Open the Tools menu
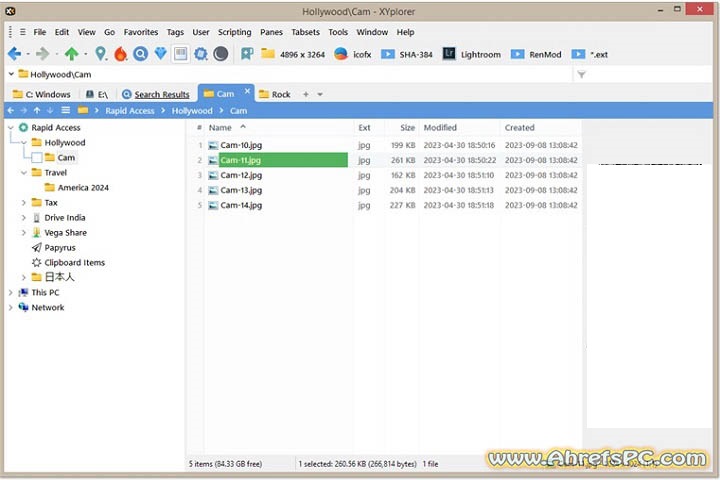This screenshot has width=720, height=480. 338,32
